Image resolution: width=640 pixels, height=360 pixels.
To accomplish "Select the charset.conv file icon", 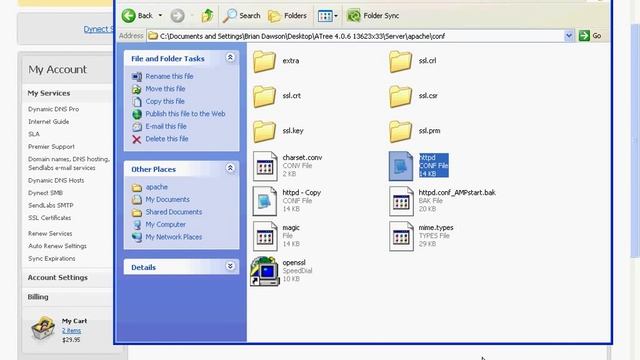I will point(265,166).
